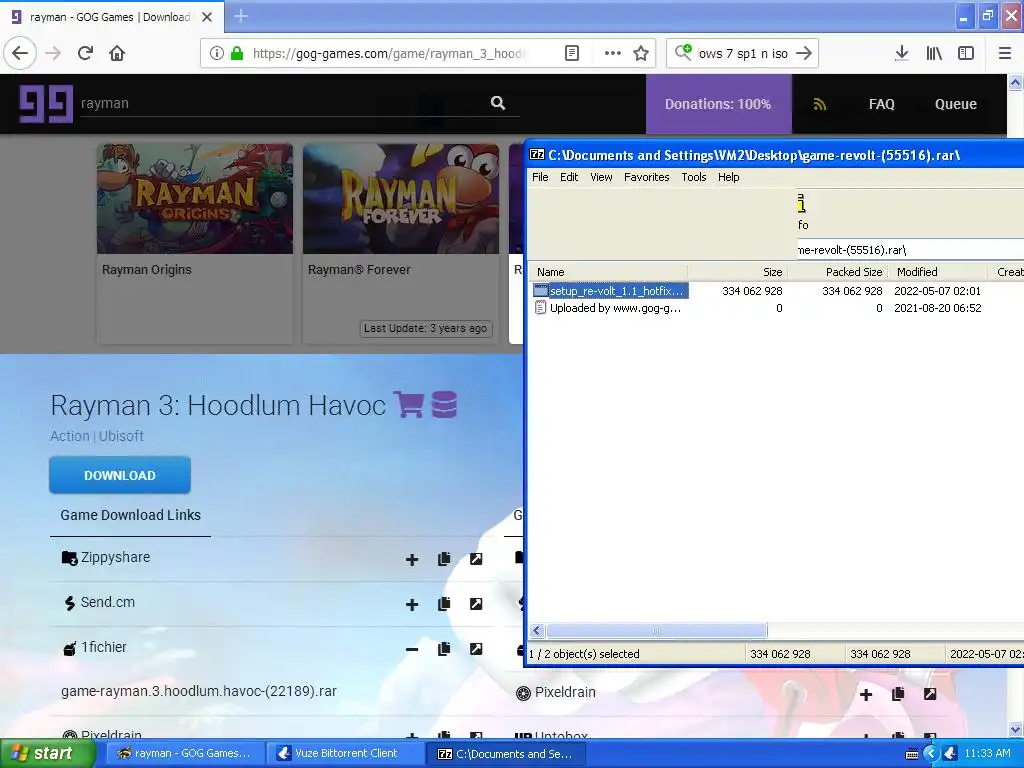1024x768 pixels.
Task: Expand Zippyshare links with plus
Action: 412,560
